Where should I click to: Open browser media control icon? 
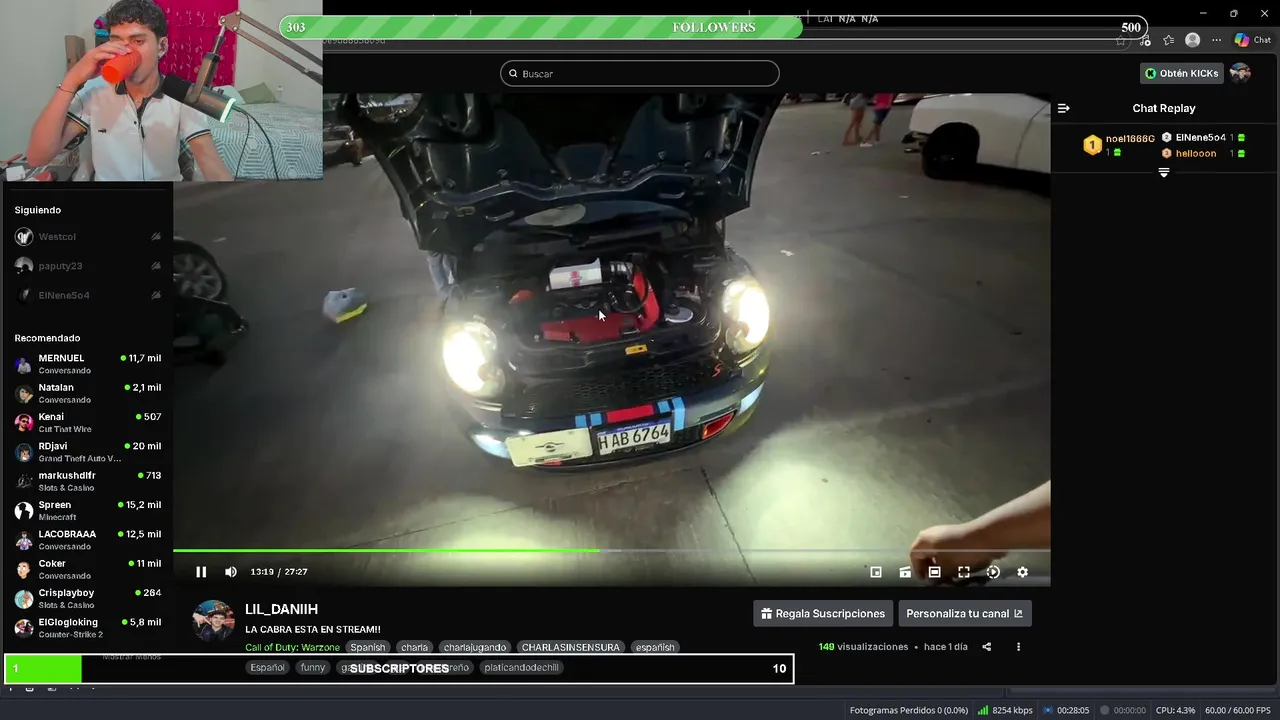(x=1144, y=40)
